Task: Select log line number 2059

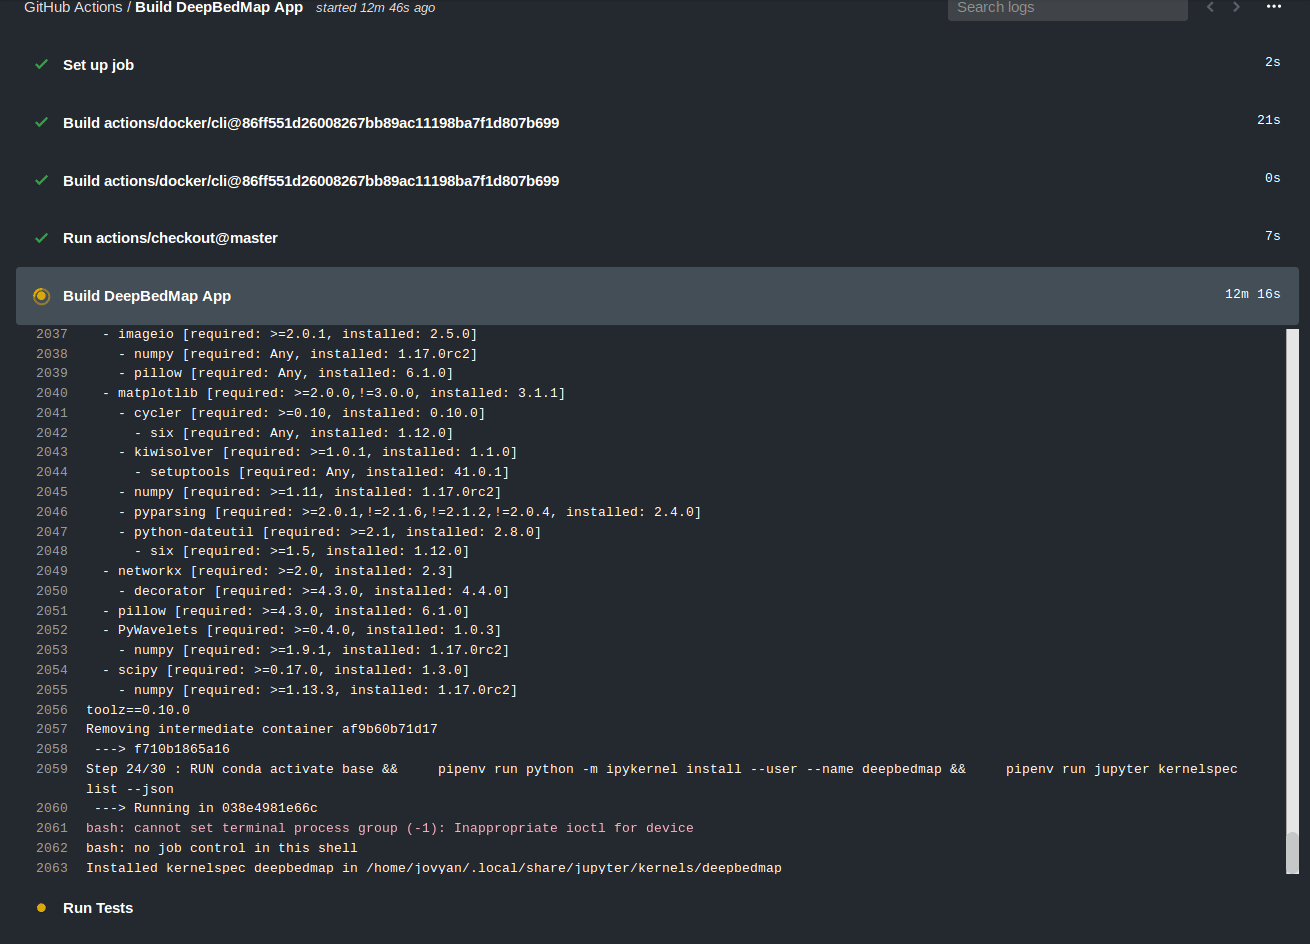Action: pyautogui.click(x=52, y=769)
